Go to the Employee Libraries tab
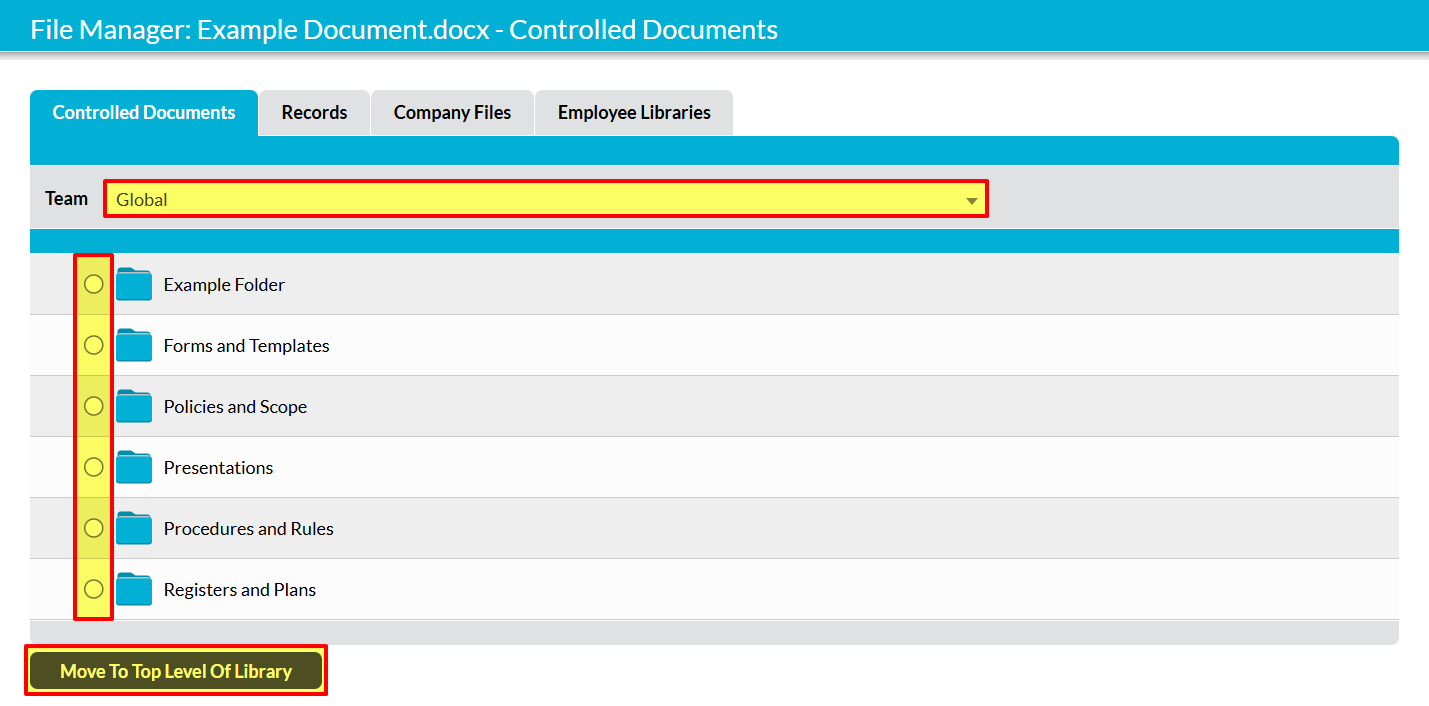This screenshot has height=706, width=1429. tap(634, 113)
